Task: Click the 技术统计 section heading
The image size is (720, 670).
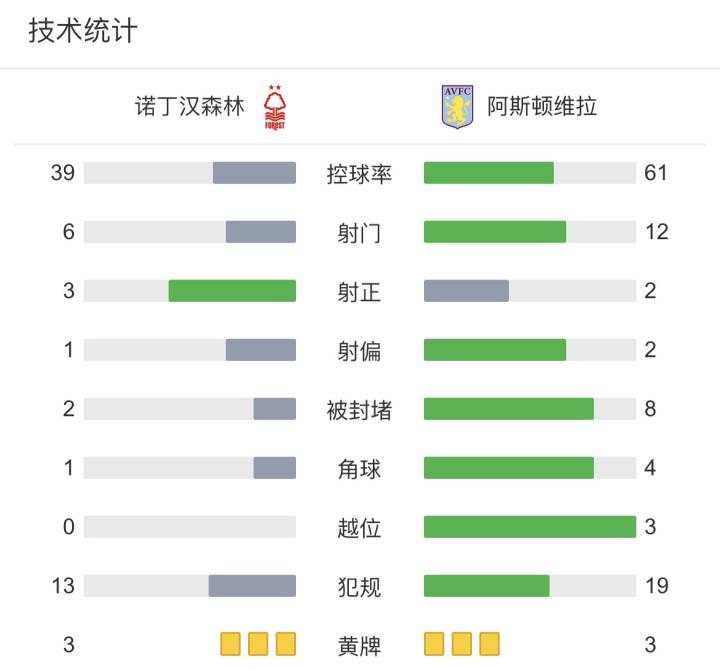Action: 83,32
